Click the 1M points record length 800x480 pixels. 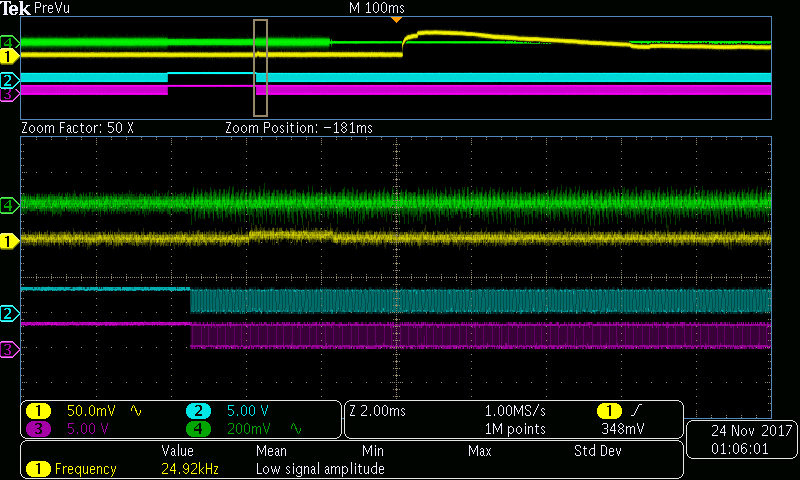coord(515,429)
